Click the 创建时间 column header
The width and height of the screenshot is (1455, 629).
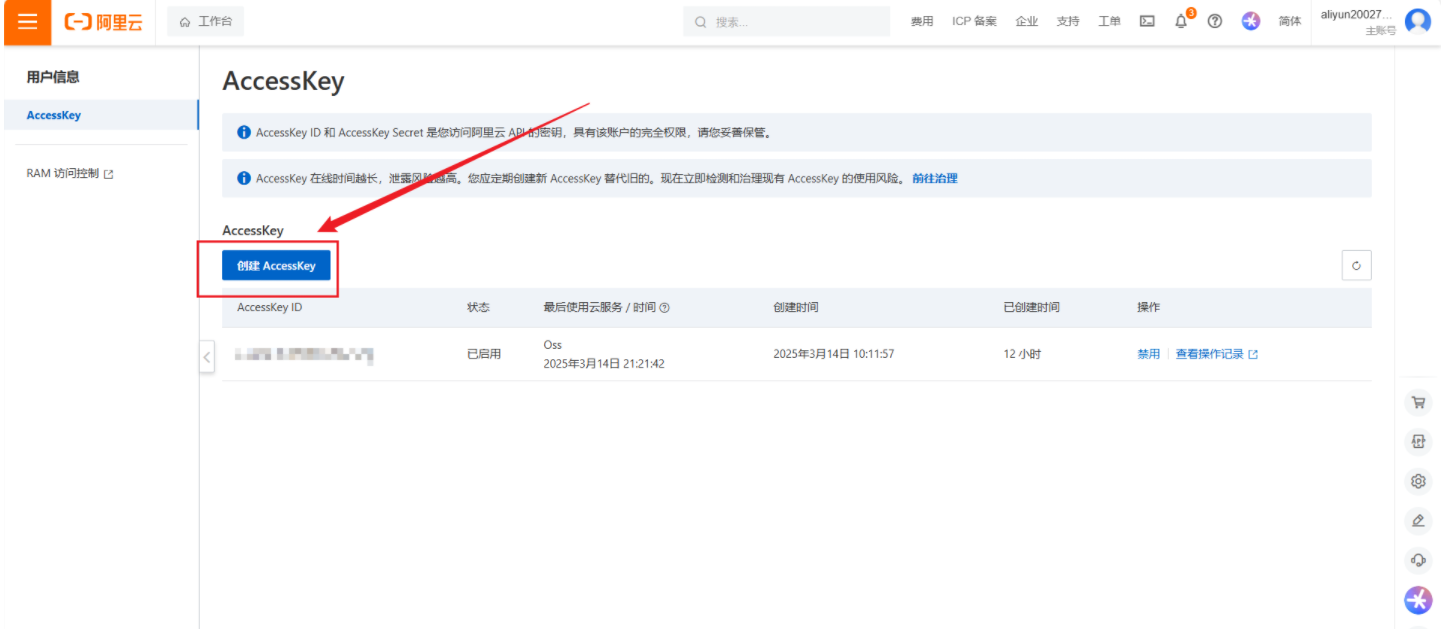point(796,308)
